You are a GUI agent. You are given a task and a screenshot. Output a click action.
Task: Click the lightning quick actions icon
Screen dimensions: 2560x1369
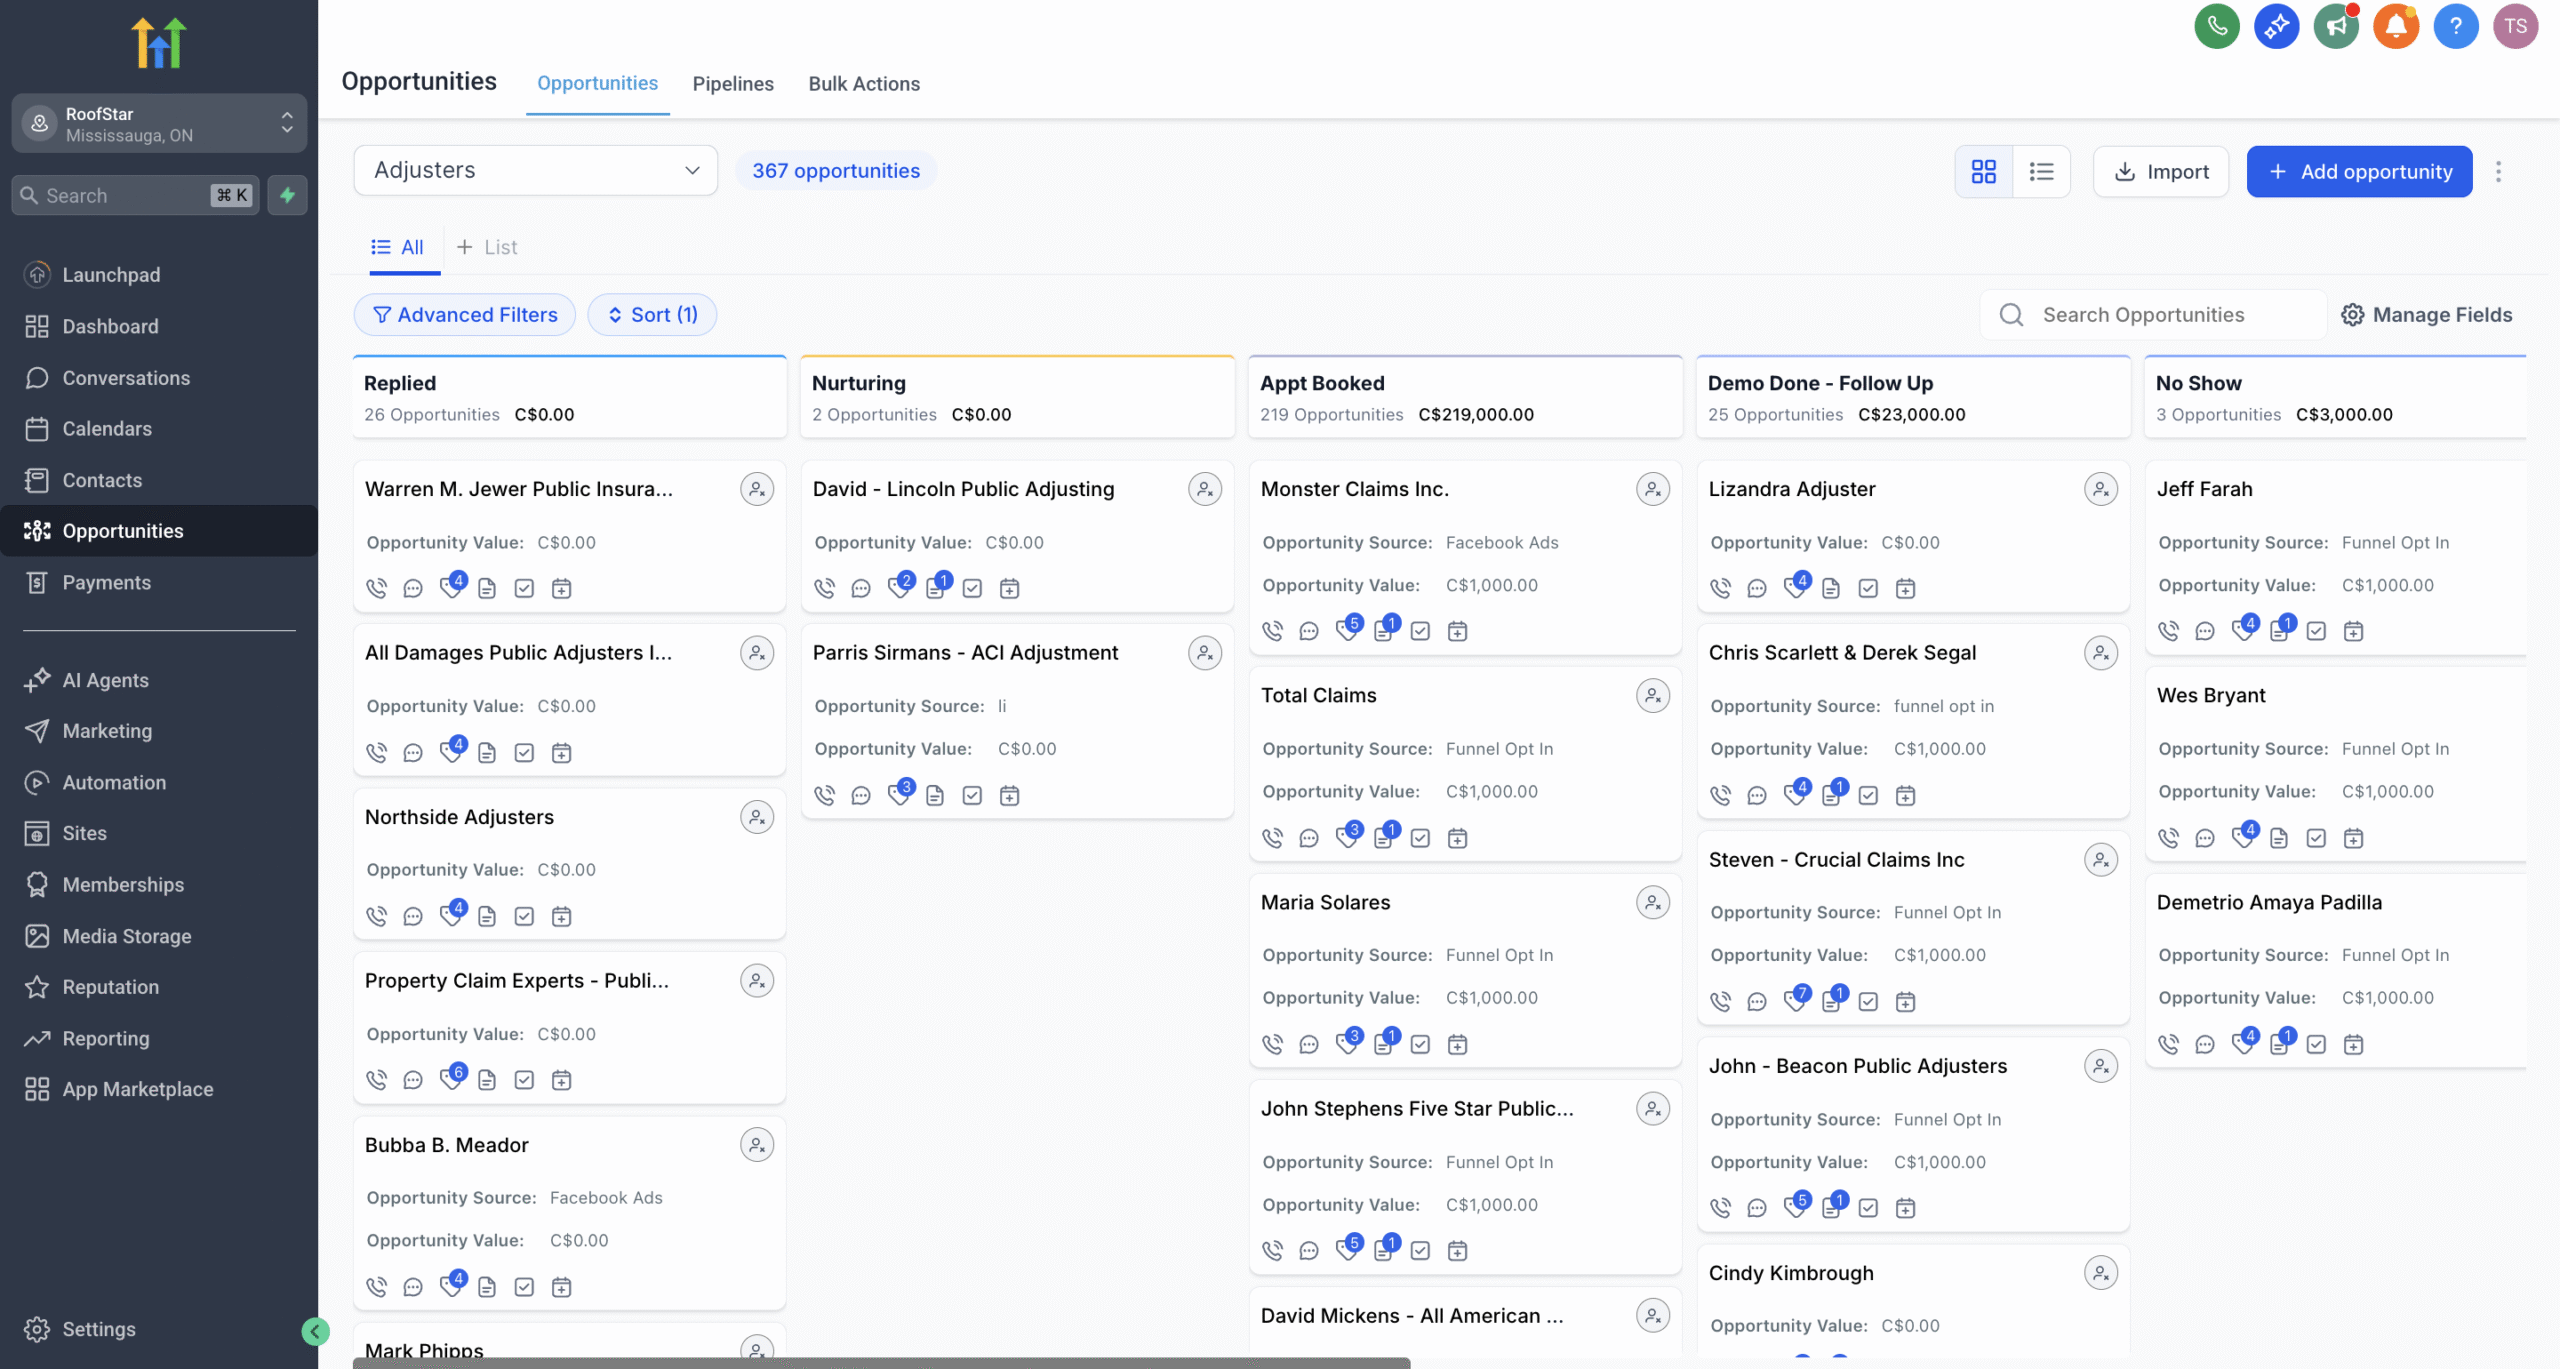click(287, 195)
